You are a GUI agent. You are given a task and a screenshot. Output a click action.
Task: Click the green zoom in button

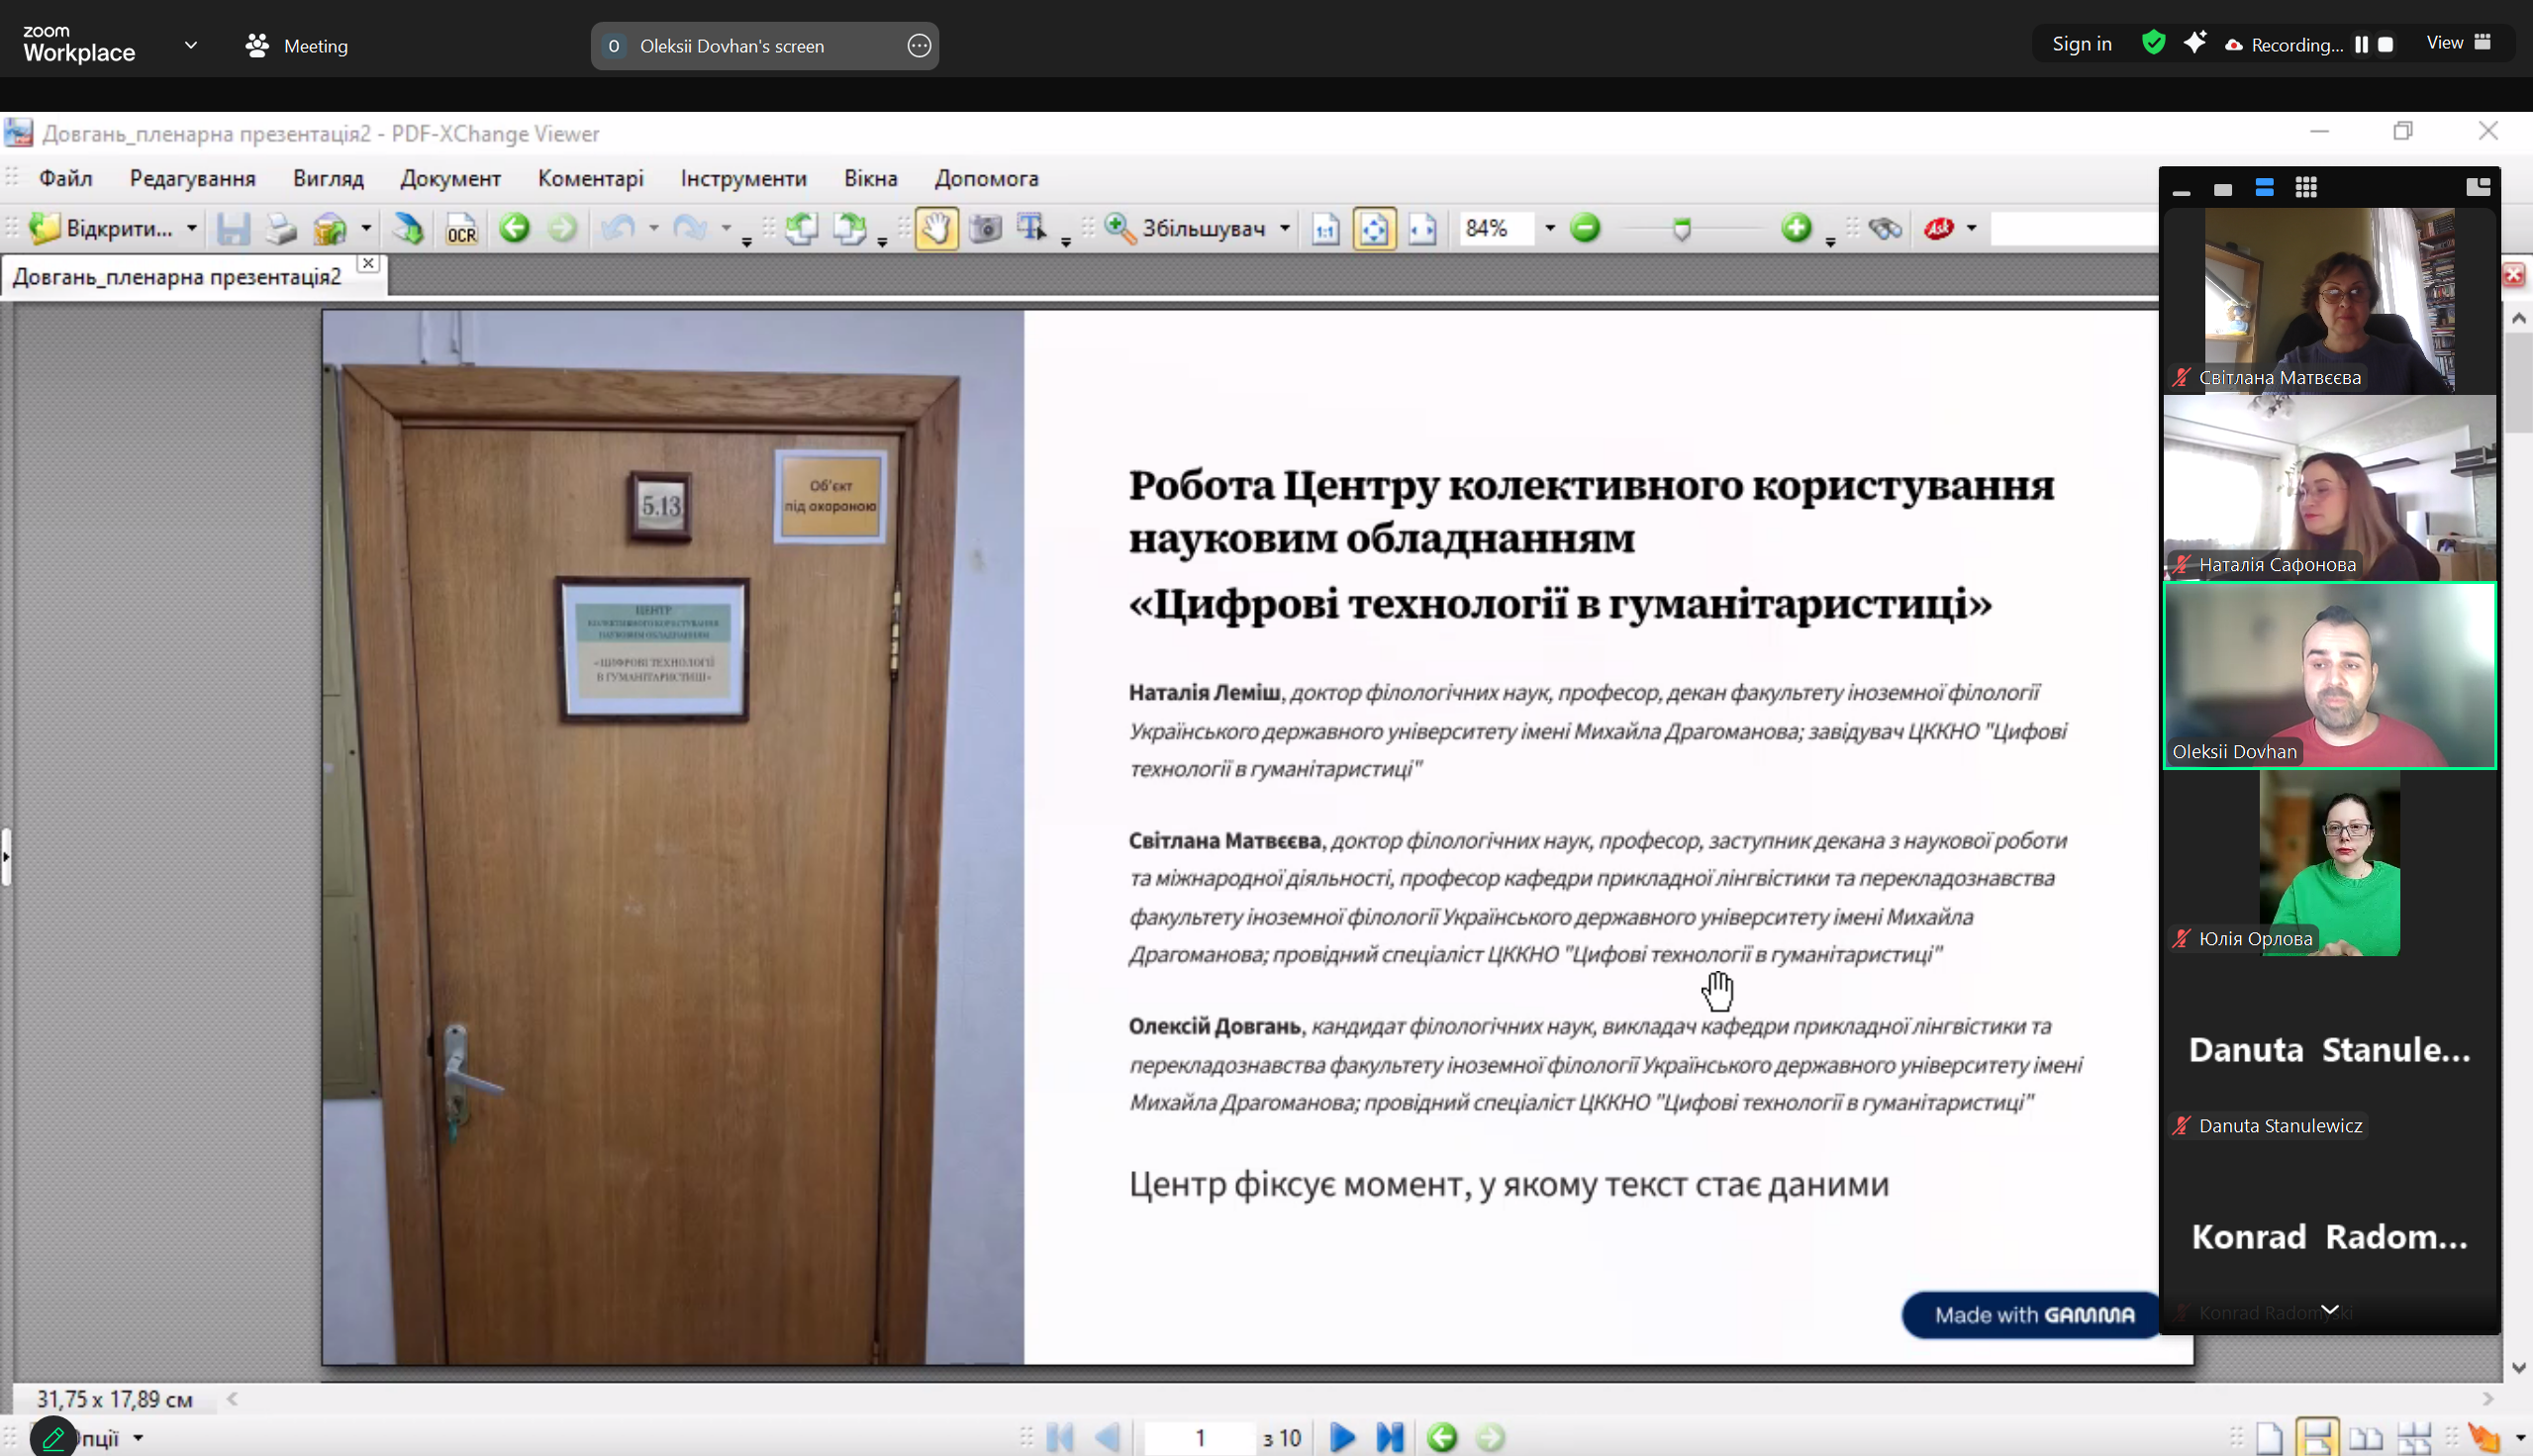(x=1796, y=229)
